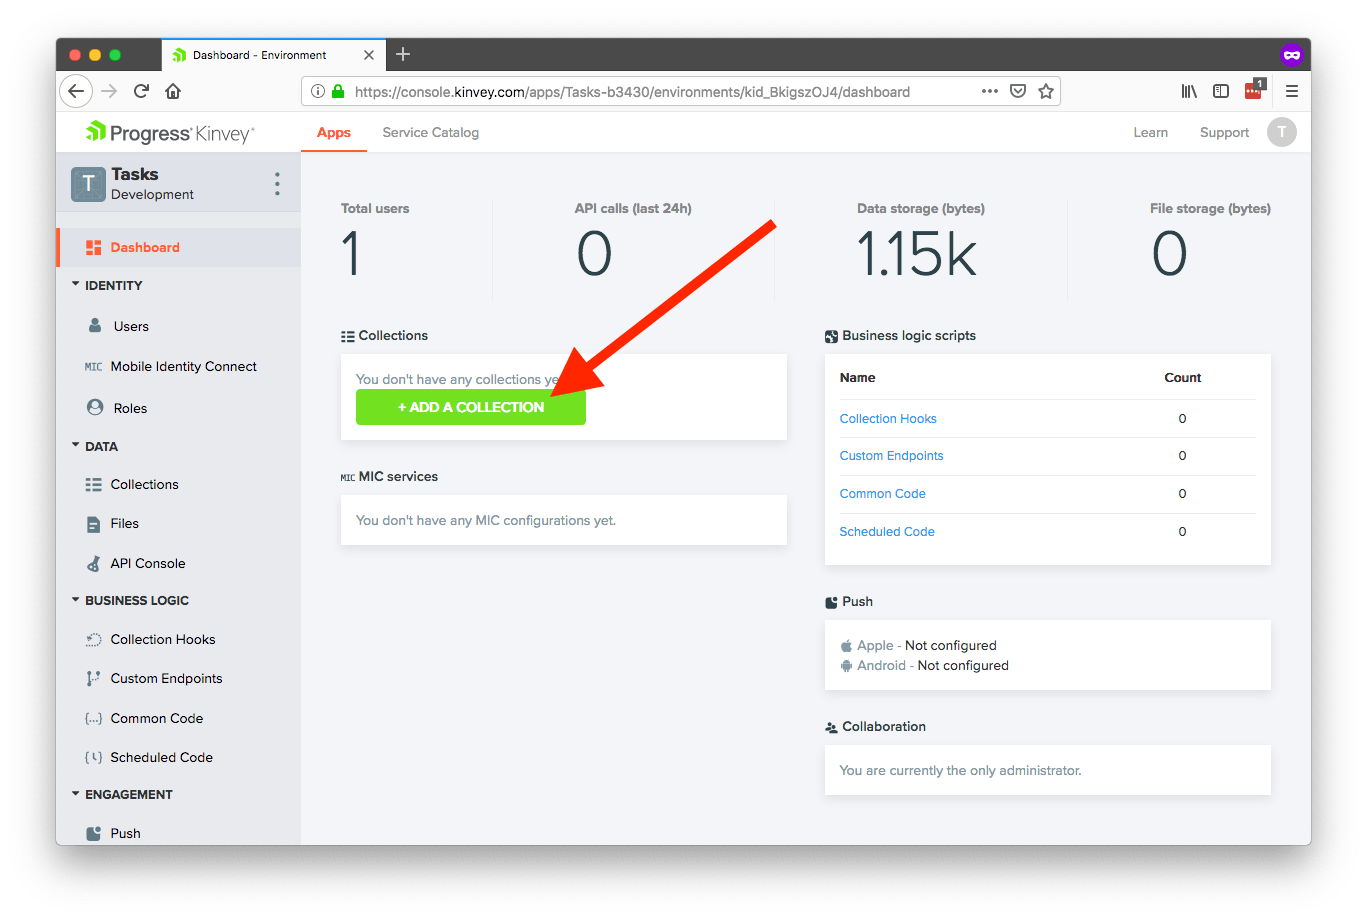
Task: Click the Collection Hooks sidebar icon
Action: (x=94, y=640)
